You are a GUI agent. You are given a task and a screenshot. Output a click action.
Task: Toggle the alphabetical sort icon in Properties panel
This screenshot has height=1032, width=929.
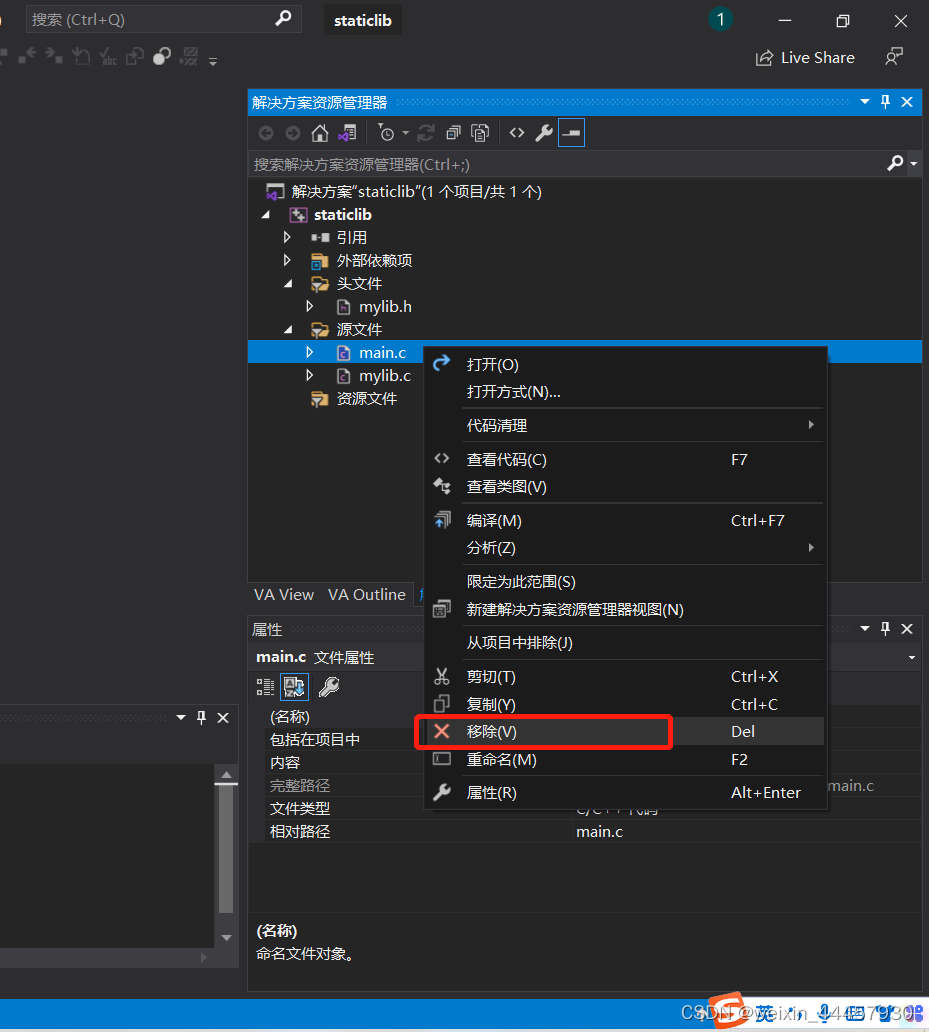pos(294,687)
